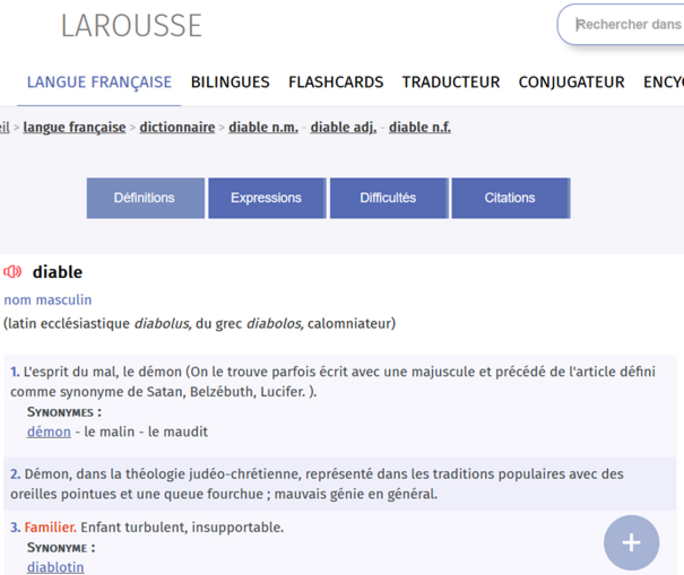This screenshot has height=575, width=684.
Task: Follow the langue française breadcrumb link
Action: [x=74, y=127]
